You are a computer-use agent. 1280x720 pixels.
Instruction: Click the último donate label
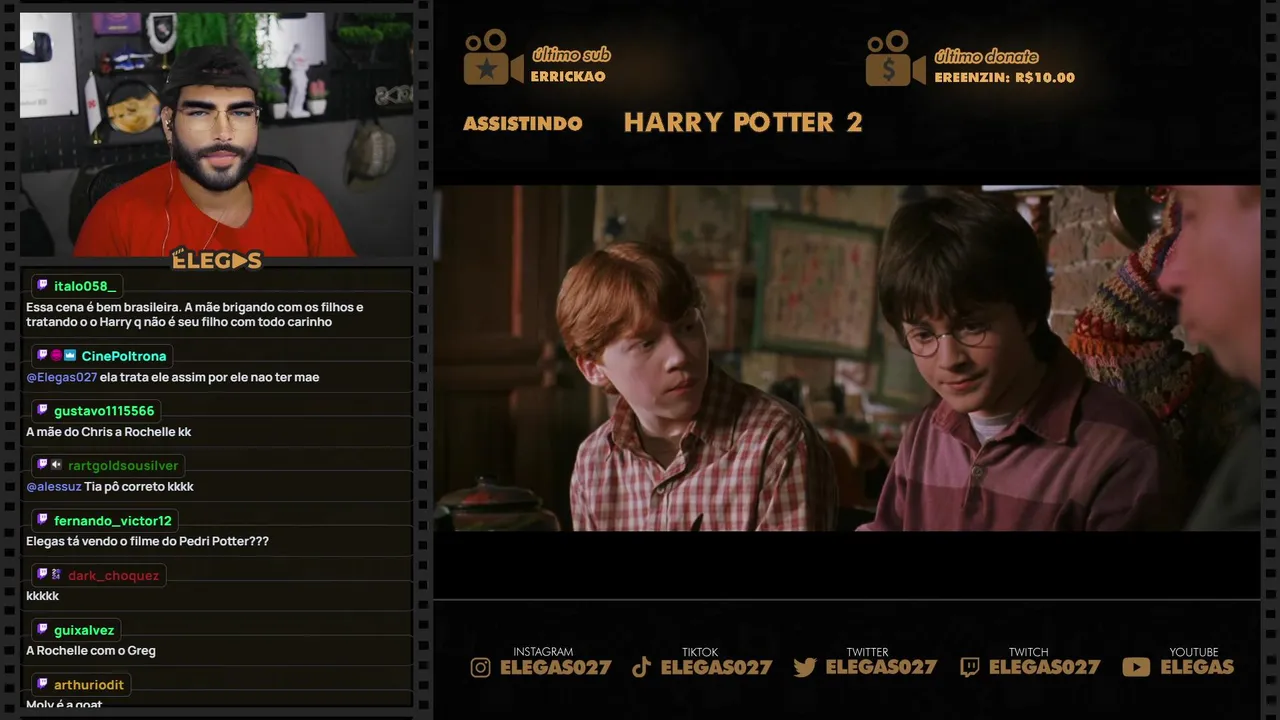[x=987, y=56]
